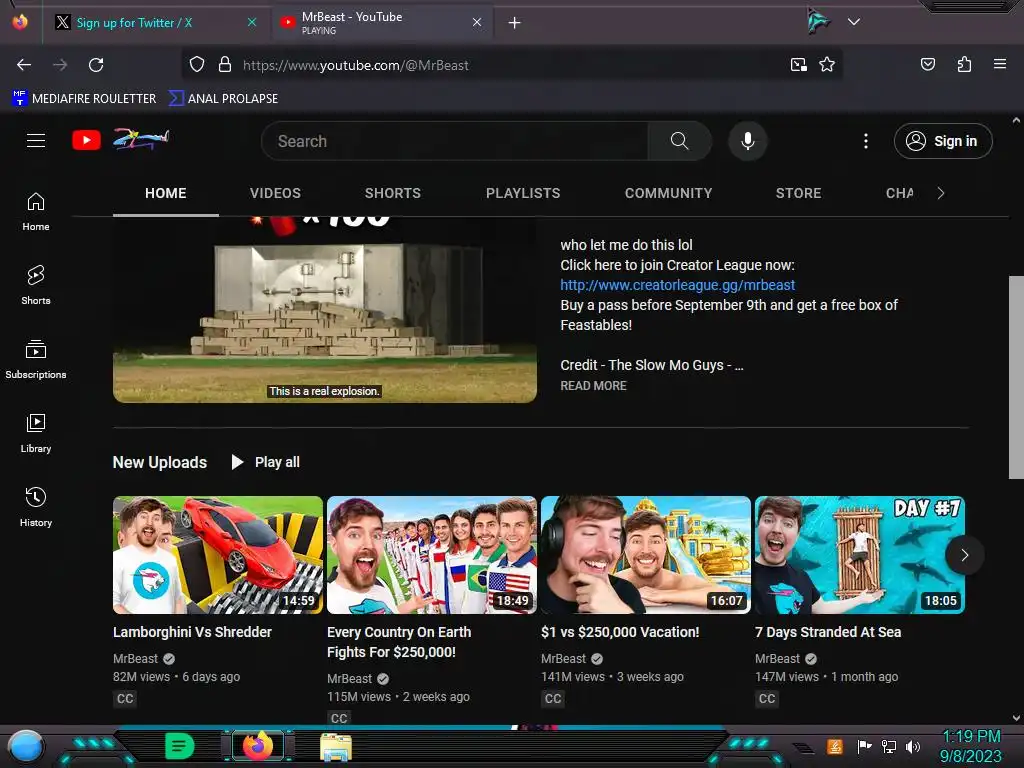Click the taskbar clock 1:19 PM
Screen dimensions: 1024x768
[971, 737]
